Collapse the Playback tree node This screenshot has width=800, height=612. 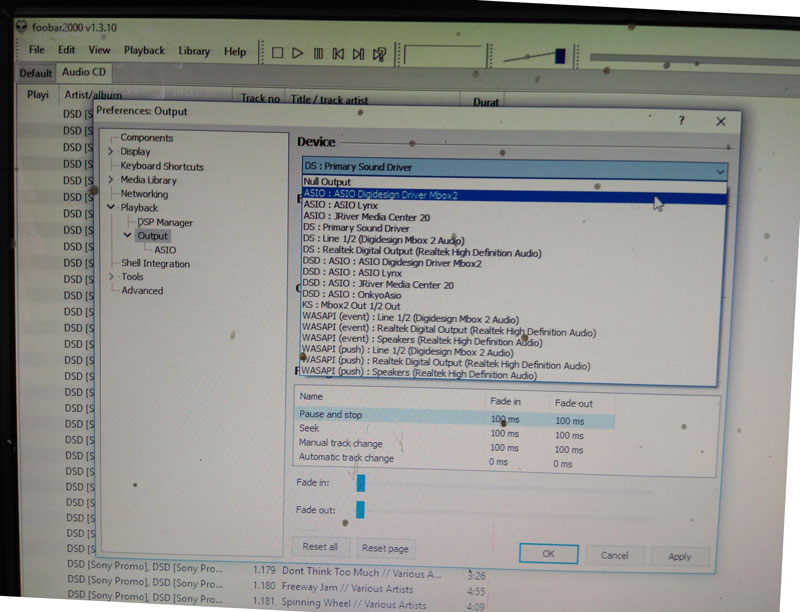(111, 207)
